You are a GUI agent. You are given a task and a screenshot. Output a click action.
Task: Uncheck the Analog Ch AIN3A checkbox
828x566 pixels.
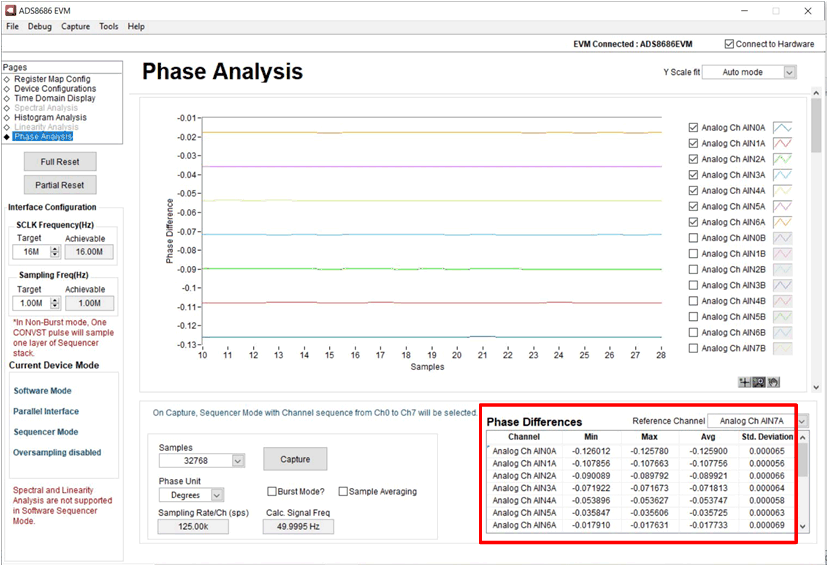click(x=694, y=175)
